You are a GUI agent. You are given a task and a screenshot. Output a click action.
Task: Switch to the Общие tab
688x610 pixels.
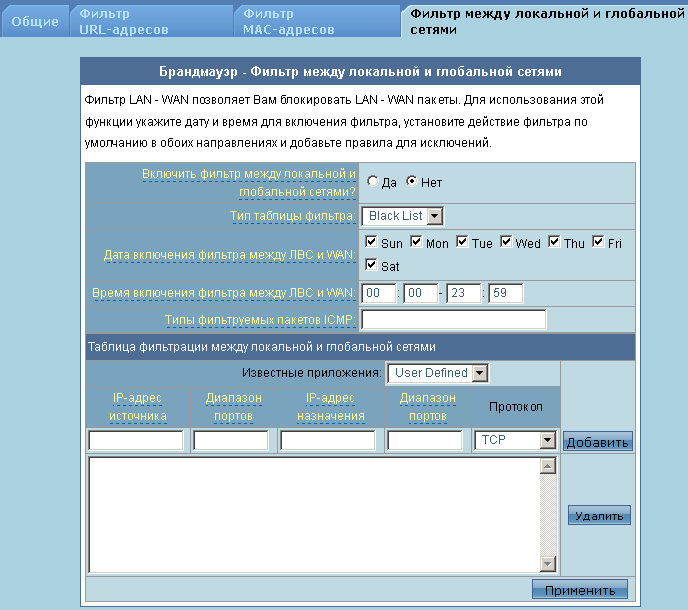(x=35, y=22)
